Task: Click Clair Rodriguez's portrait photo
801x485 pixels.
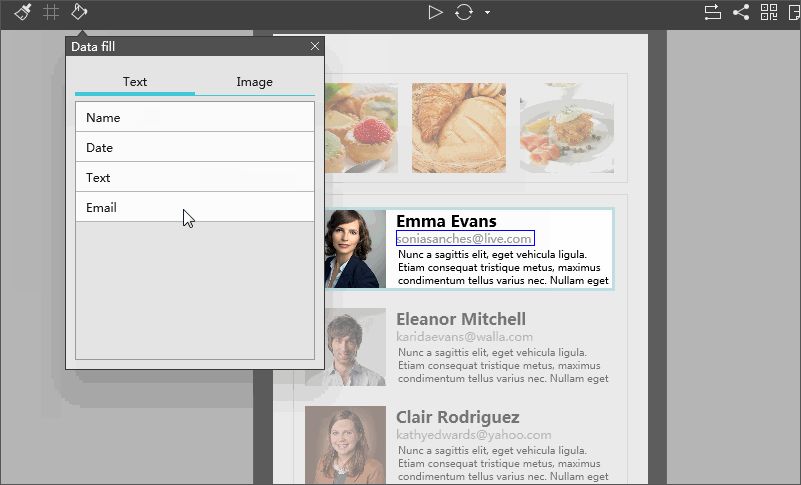Action: (345, 445)
